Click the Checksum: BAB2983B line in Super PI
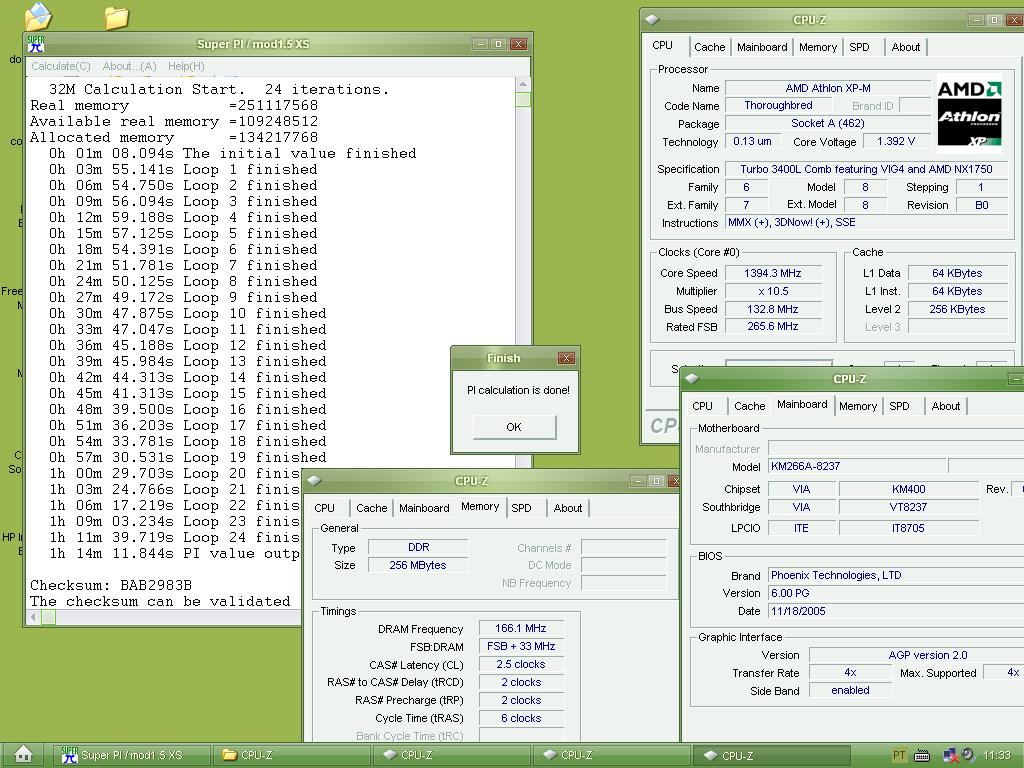Screen dimensions: 1024x768 coord(111,585)
